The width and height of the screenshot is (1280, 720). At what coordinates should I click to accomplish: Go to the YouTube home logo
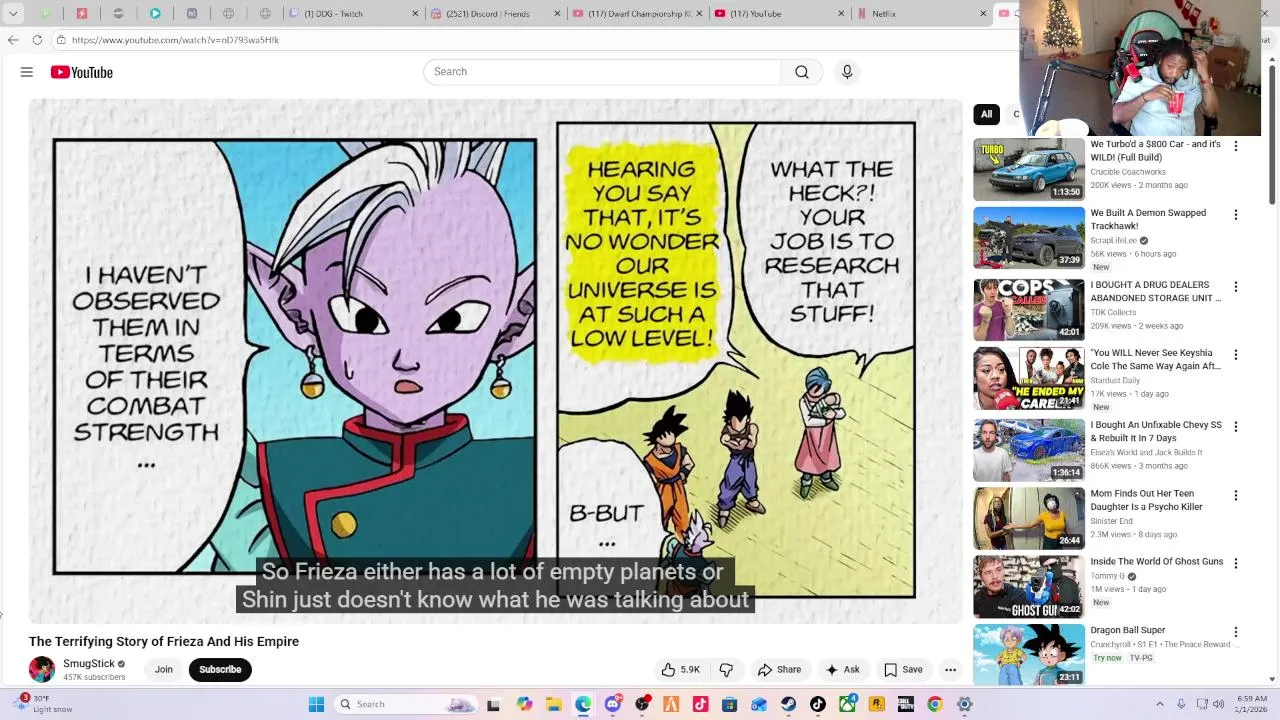click(x=82, y=72)
